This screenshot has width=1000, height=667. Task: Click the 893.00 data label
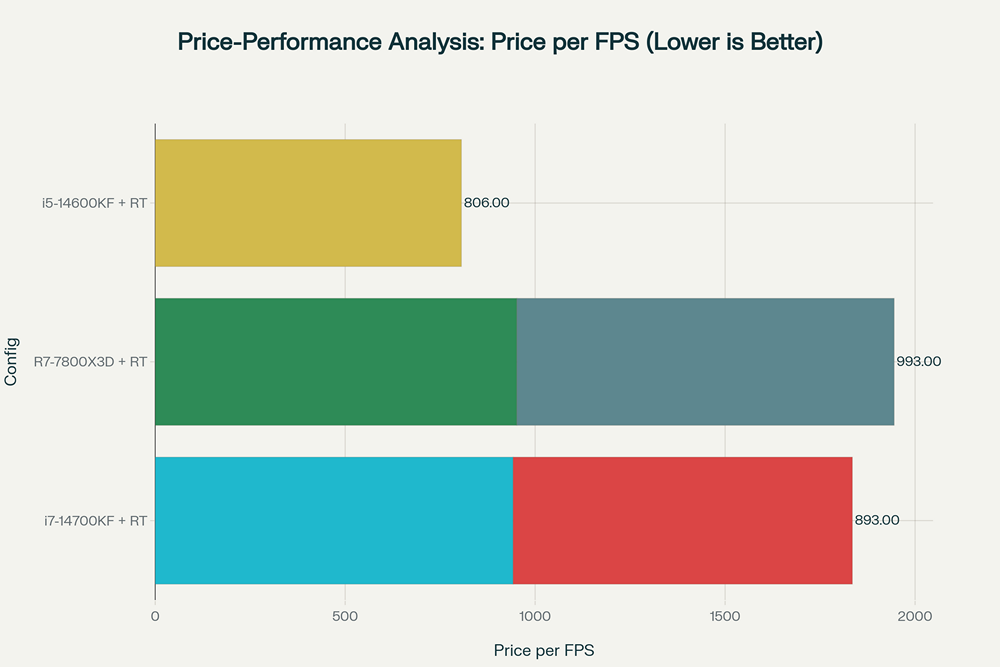pos(877,520)
